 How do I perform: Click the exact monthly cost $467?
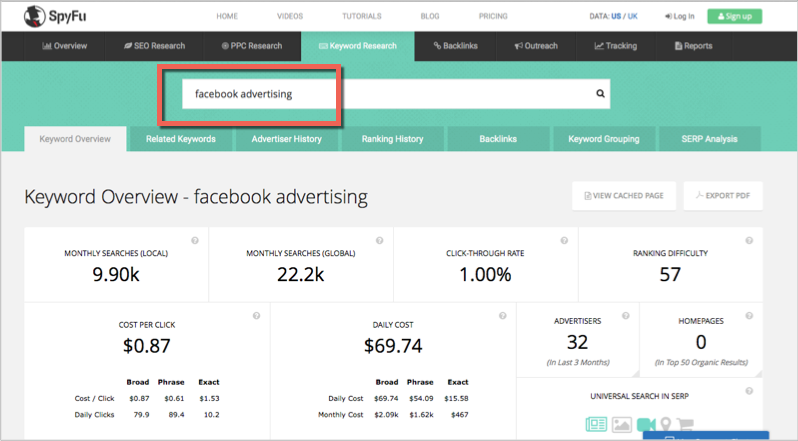(460, 415)
